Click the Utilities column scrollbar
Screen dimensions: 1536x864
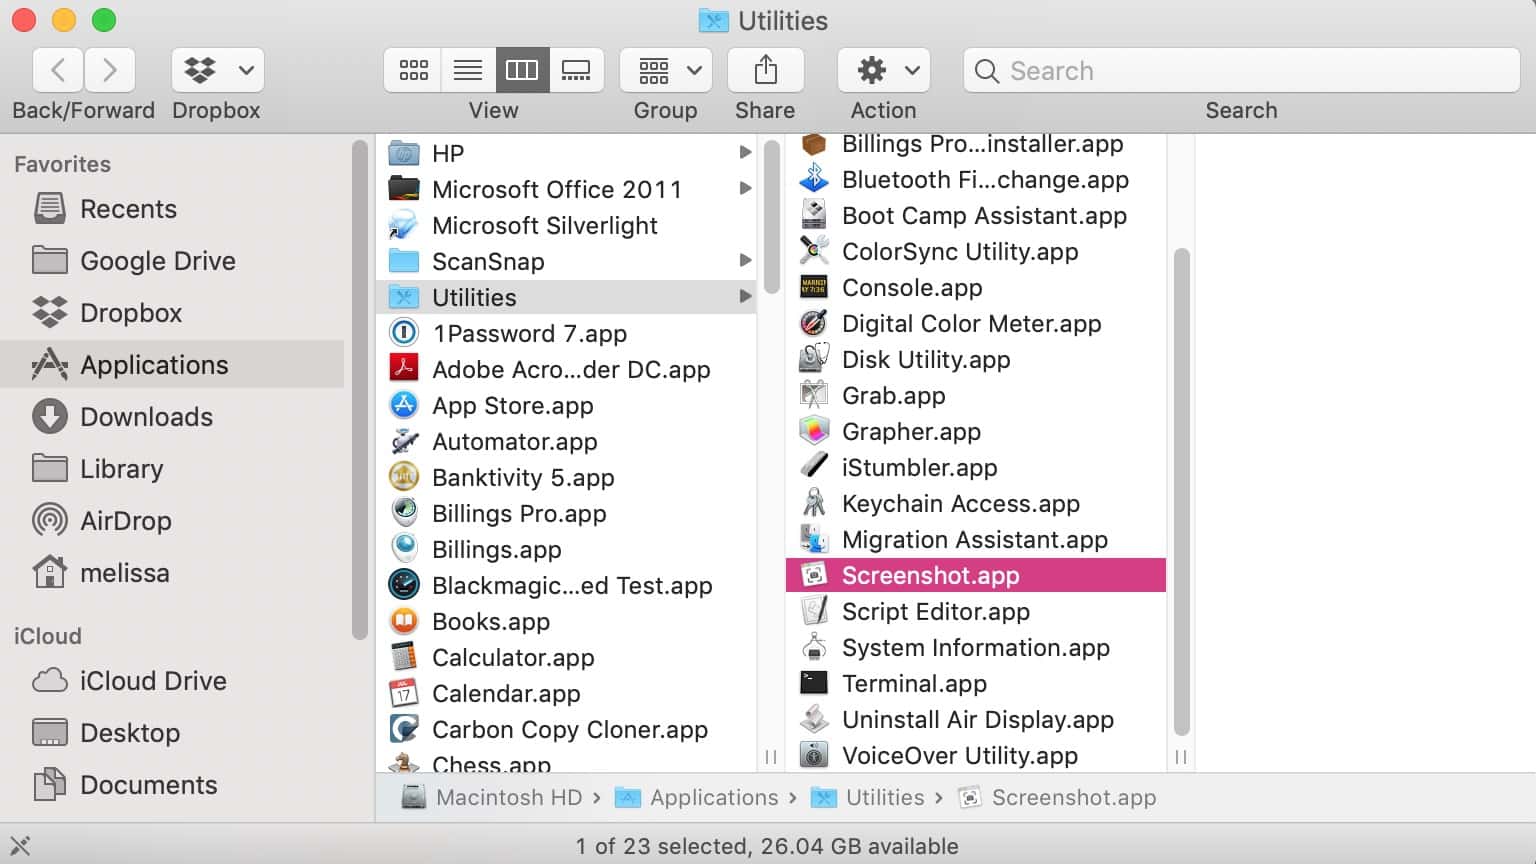point(1181,490)
